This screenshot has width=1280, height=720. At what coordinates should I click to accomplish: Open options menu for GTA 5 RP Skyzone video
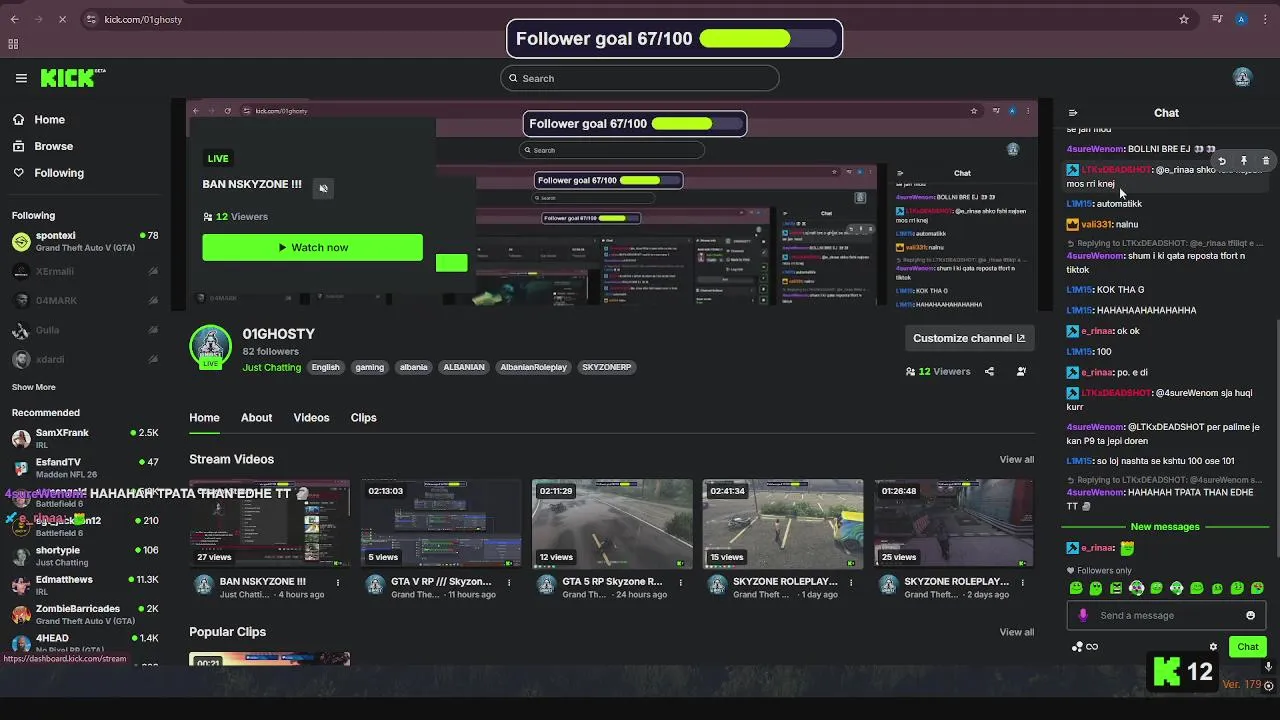click(x=680, y=582)
